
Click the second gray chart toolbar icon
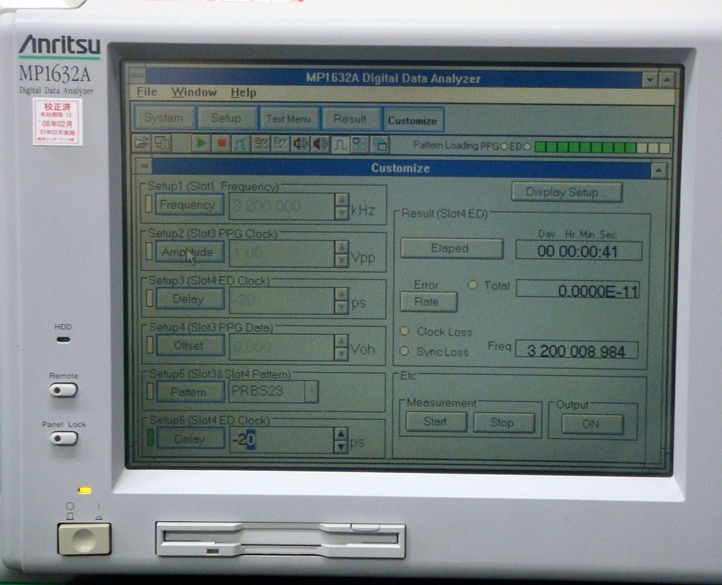pyautogui.click(x=280, y=144)
